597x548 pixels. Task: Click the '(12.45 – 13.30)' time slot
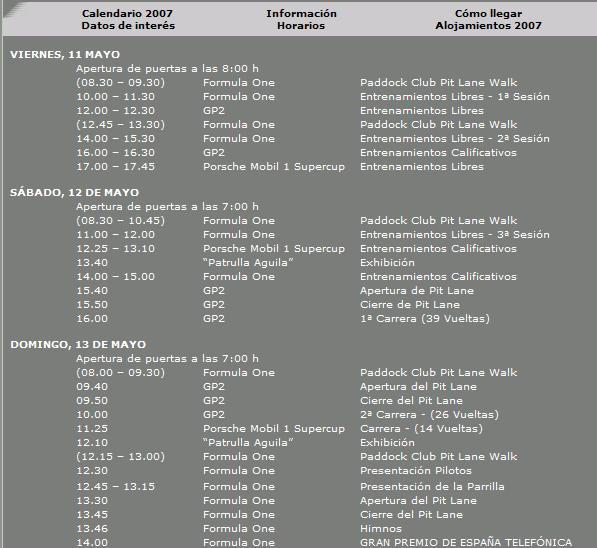point(120,125)
